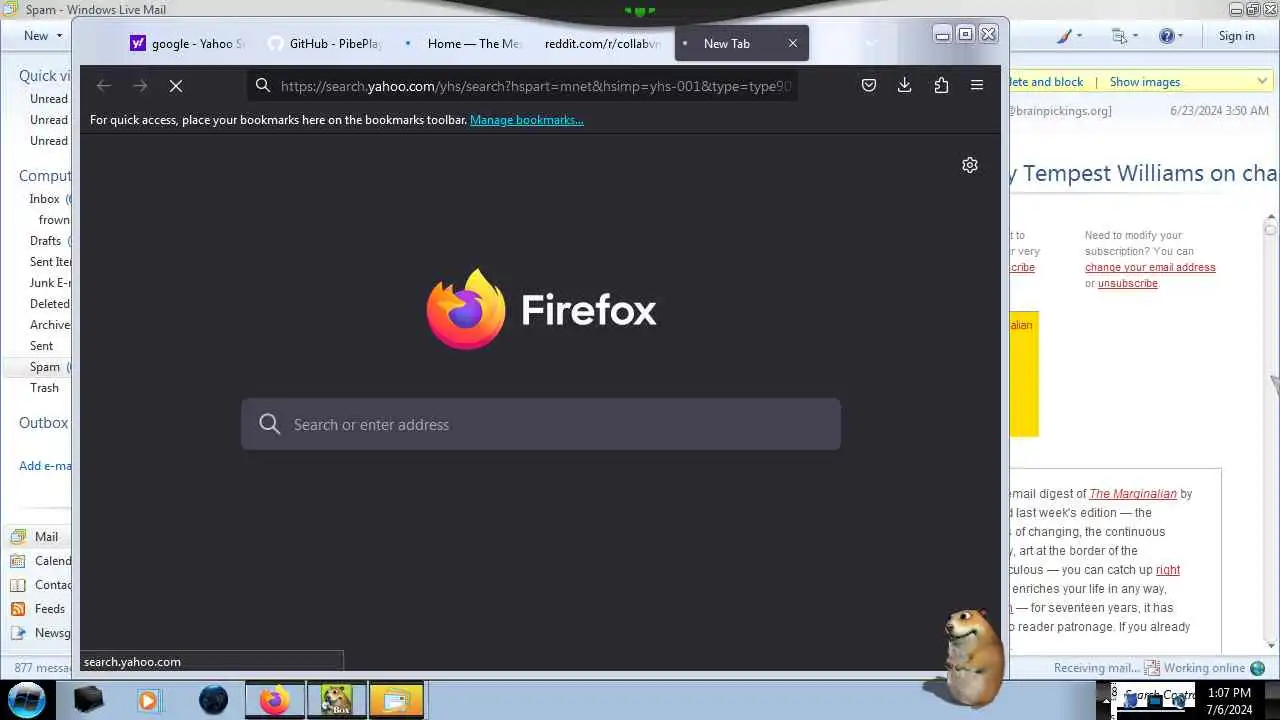Switch to the GitHub - PibePlay tab

click(326, 43)
